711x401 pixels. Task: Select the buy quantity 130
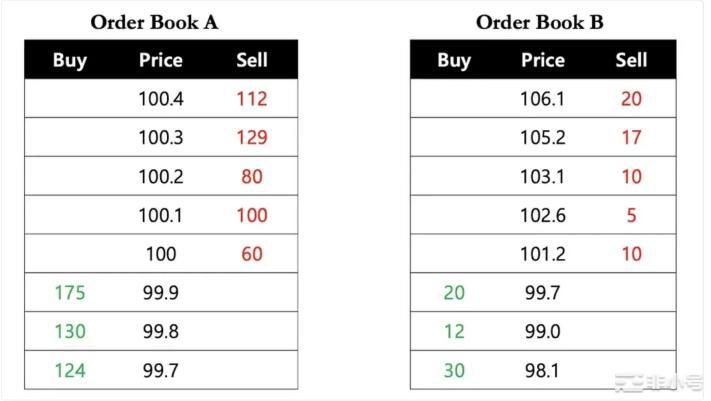click(x=70, y=332)
